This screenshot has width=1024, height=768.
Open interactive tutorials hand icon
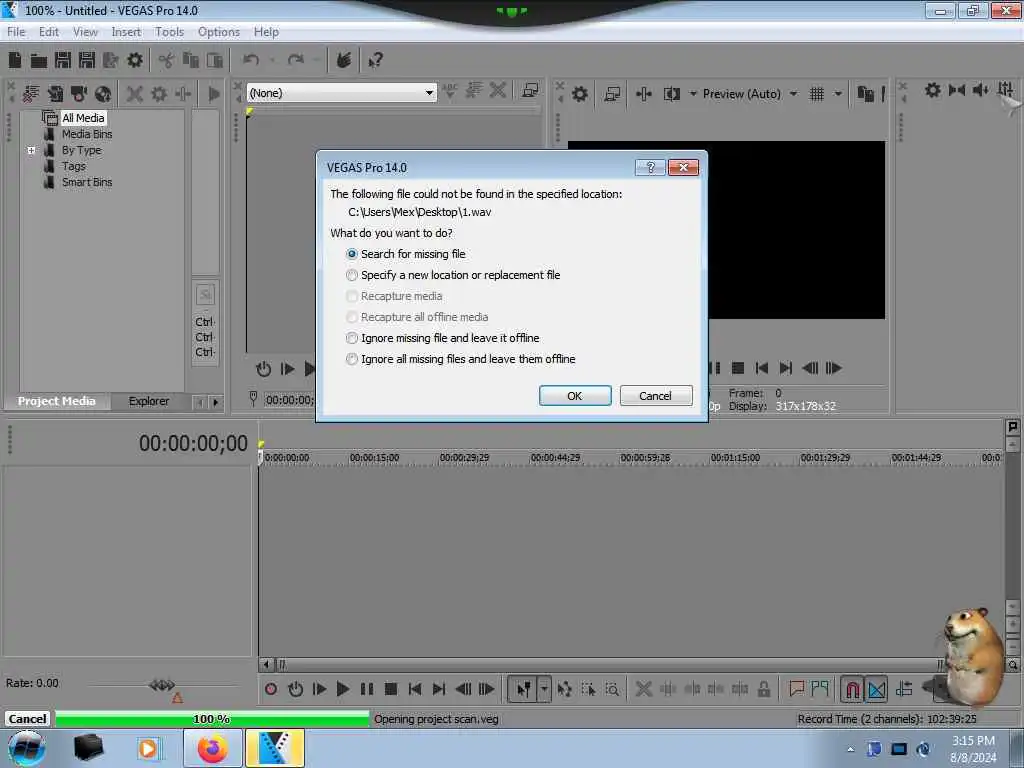pos(344,60)
